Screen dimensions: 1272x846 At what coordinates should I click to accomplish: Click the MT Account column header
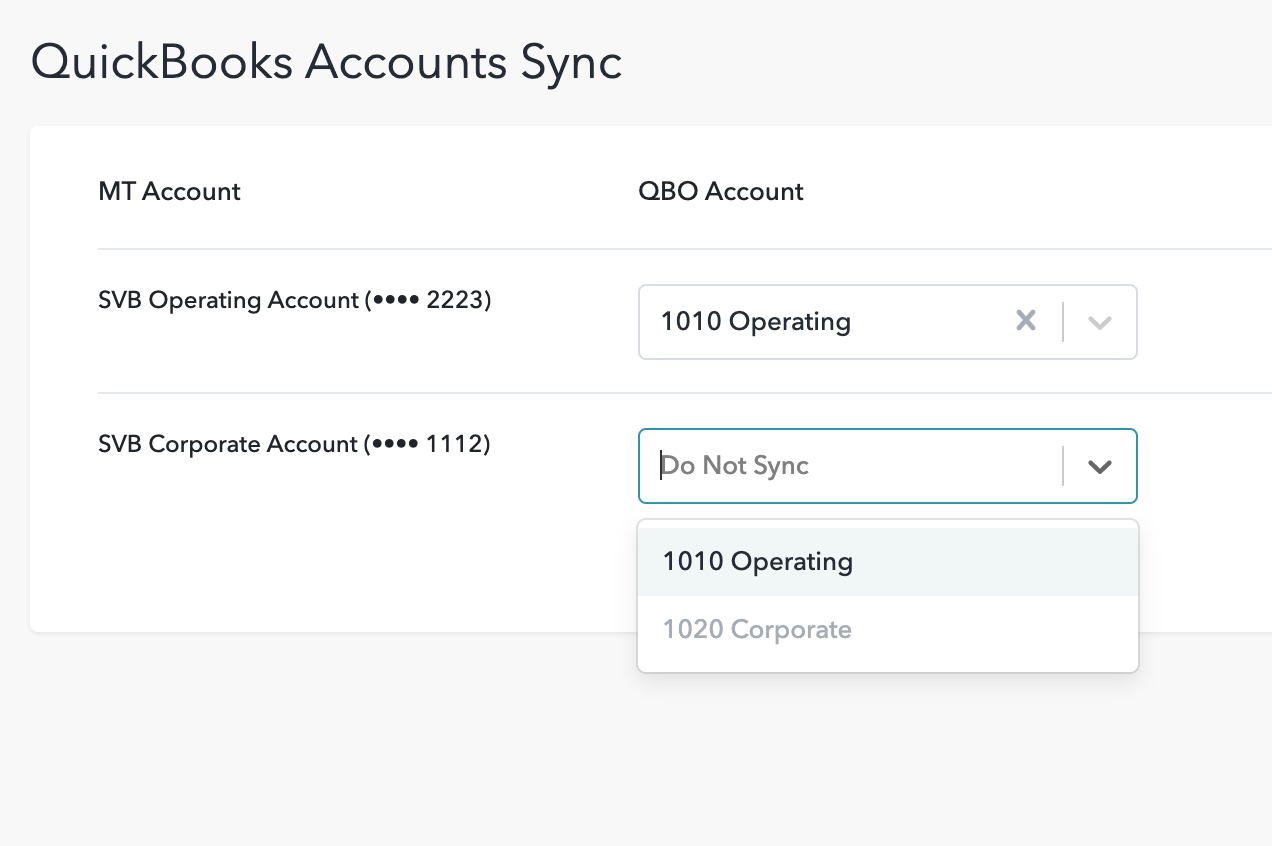pos(169,191)
